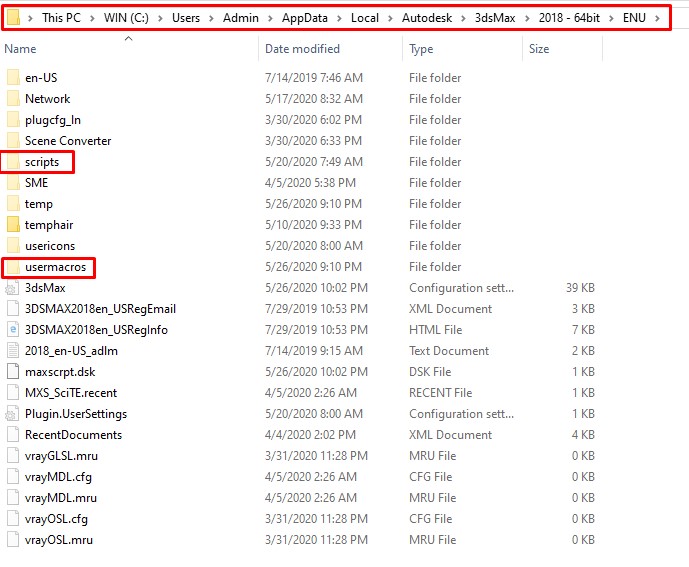Select the 3DSMAX2018en_USRegInfo HTML file icon
689x567 pixels.
(13, 330)
